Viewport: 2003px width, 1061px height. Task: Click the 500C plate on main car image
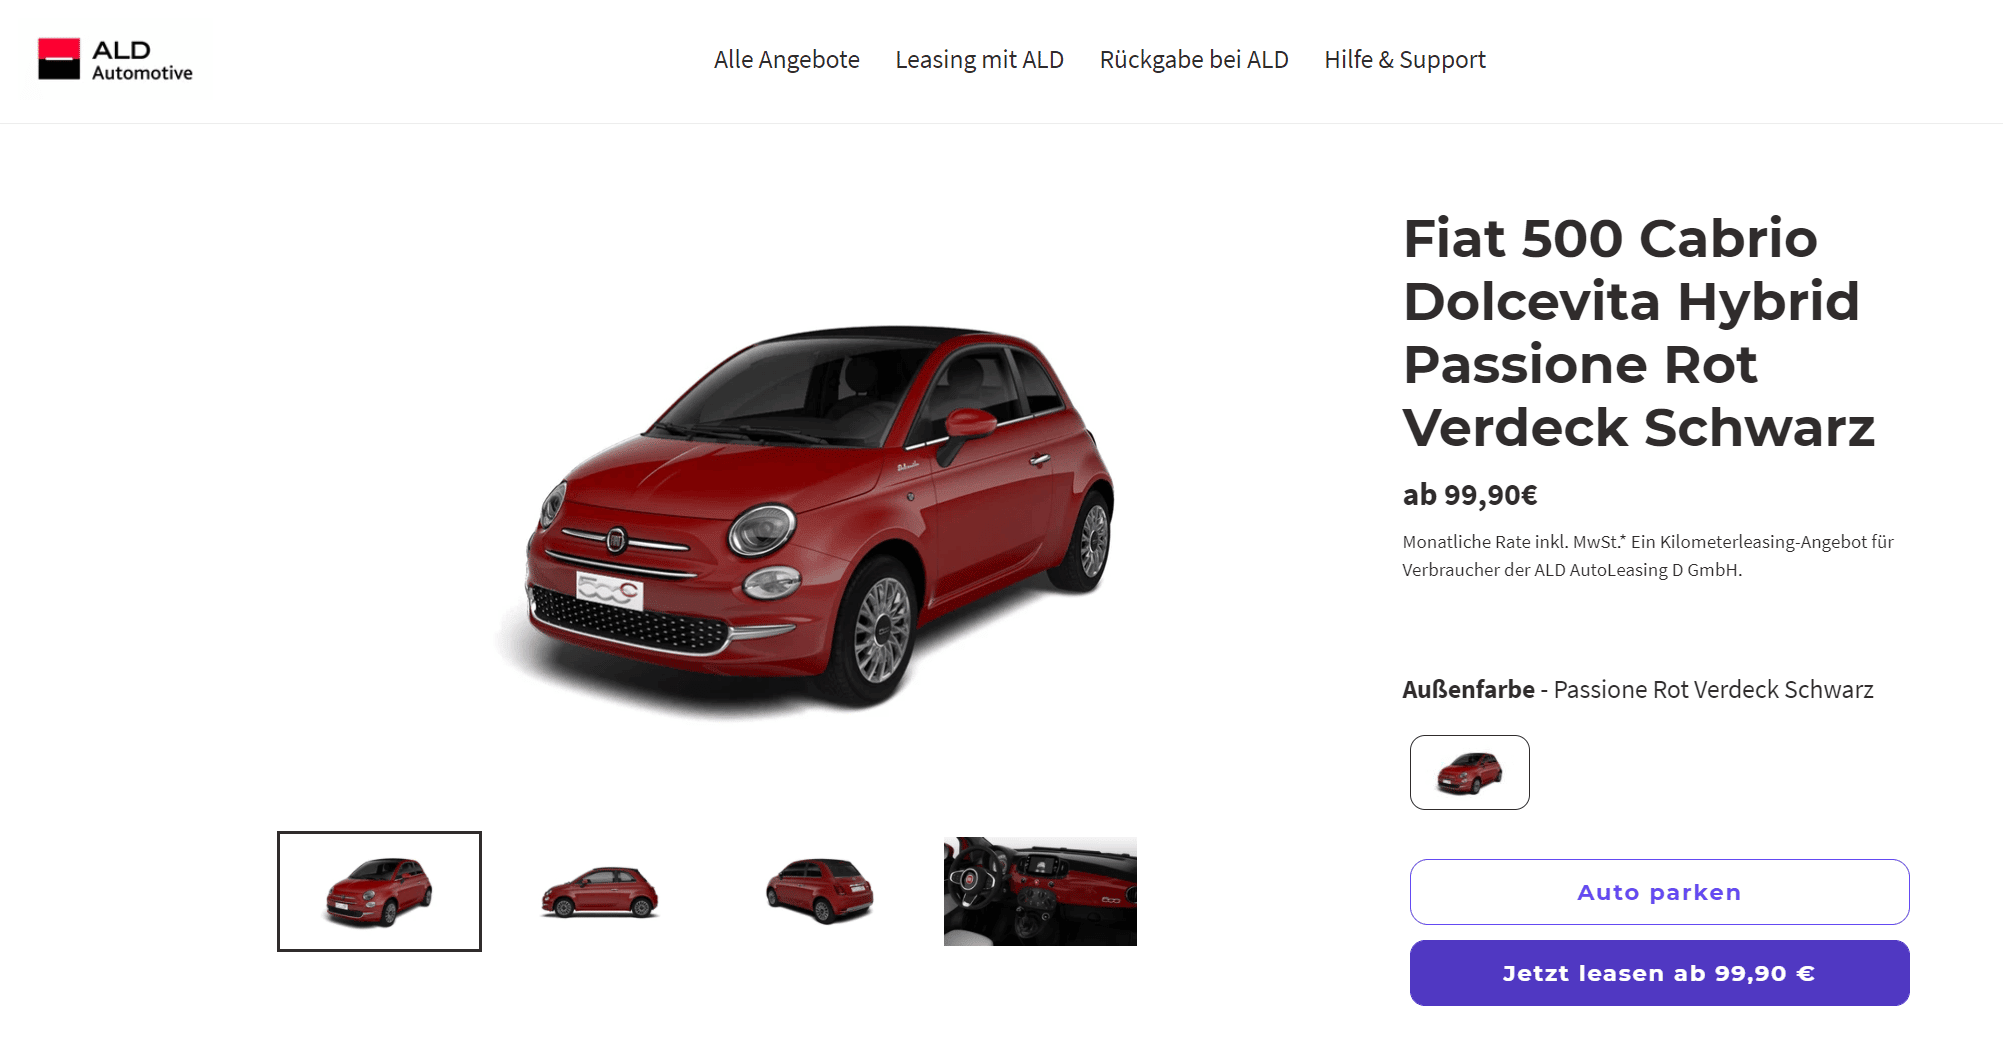coord(609,591)
